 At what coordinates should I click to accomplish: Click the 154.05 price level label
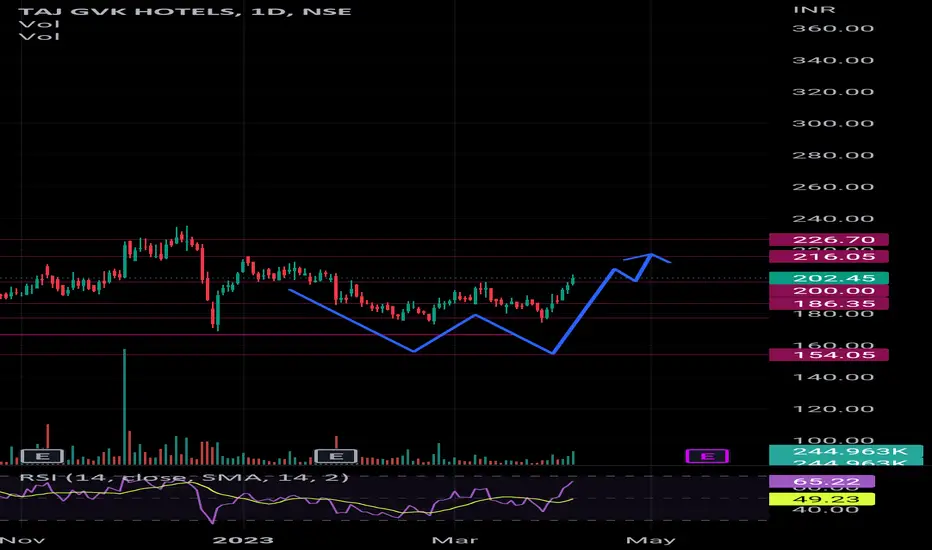pos(829,355)
